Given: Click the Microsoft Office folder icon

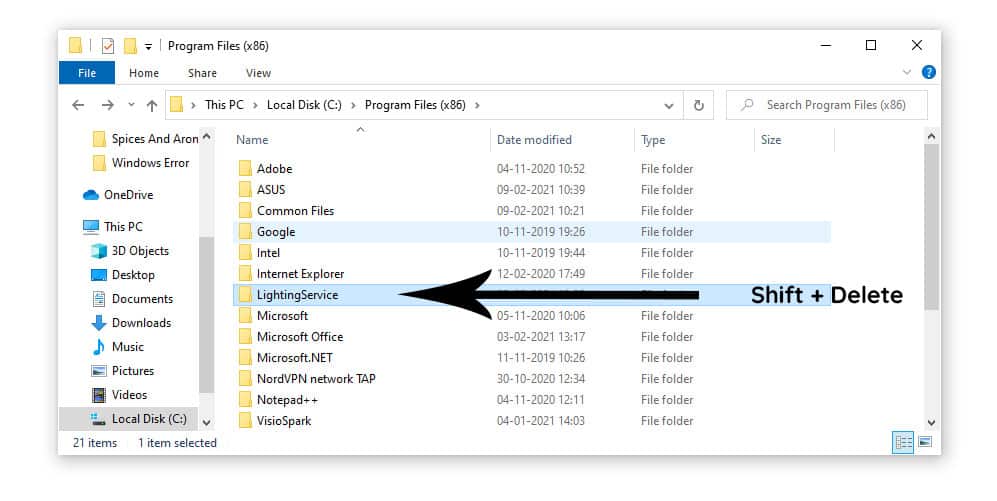Looking at the screenshot, I should tap(245, 336).
